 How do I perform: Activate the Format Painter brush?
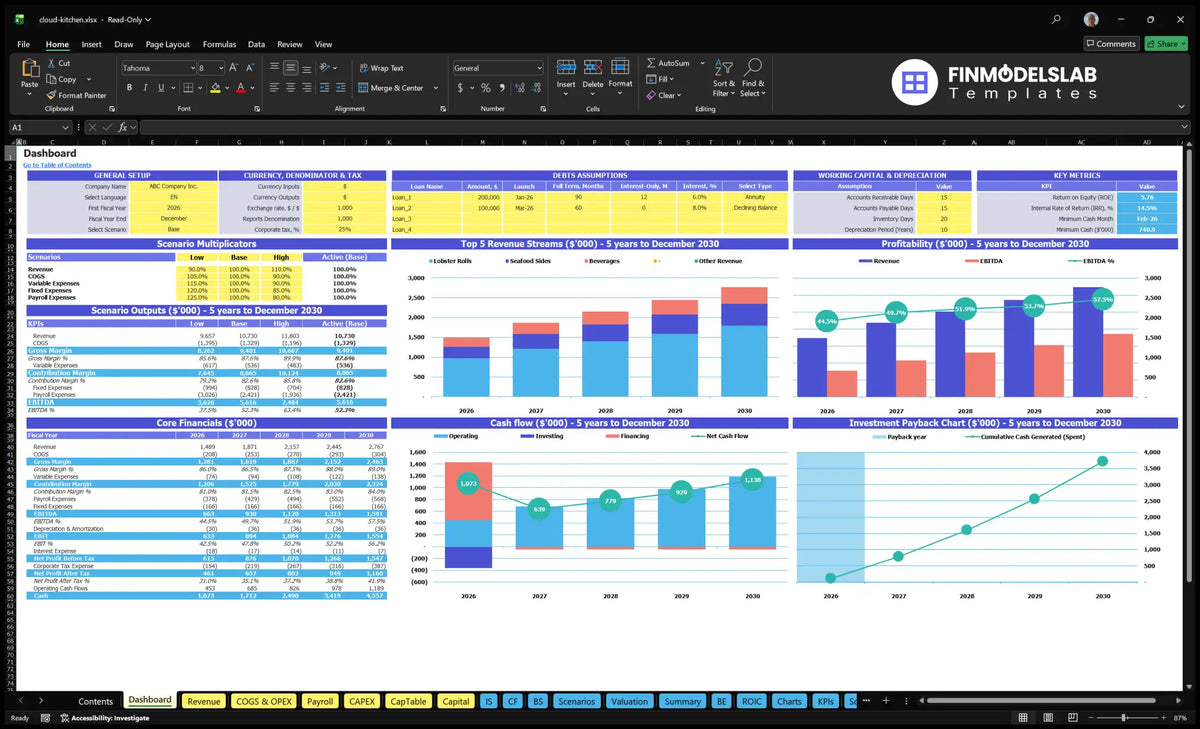click(x=76, y=95)
